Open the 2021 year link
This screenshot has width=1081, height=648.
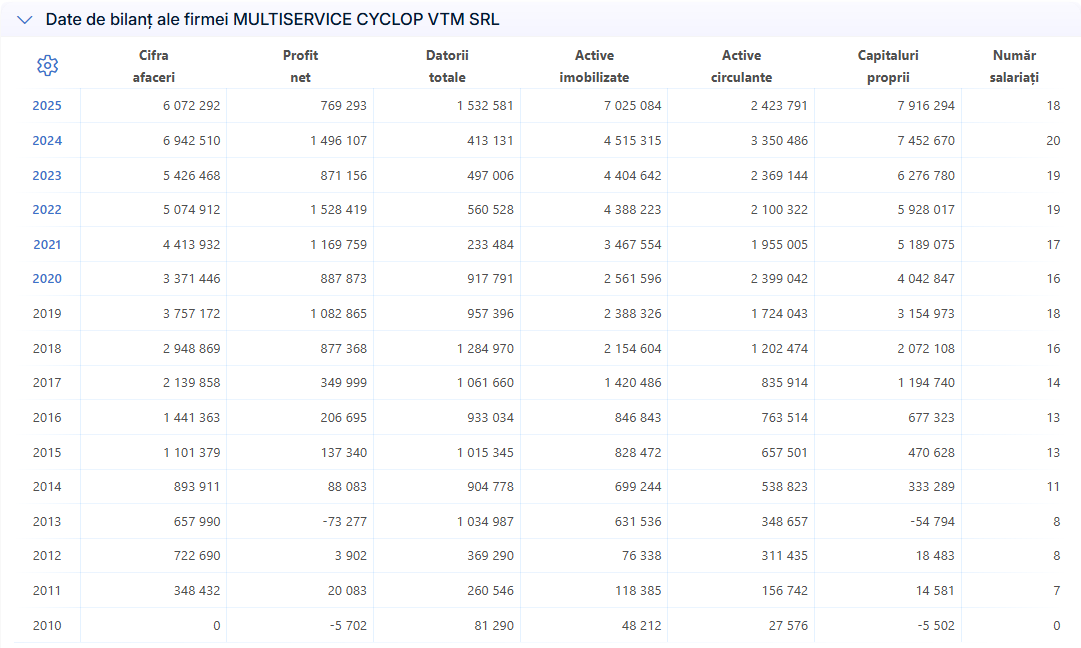click(47, 244)
